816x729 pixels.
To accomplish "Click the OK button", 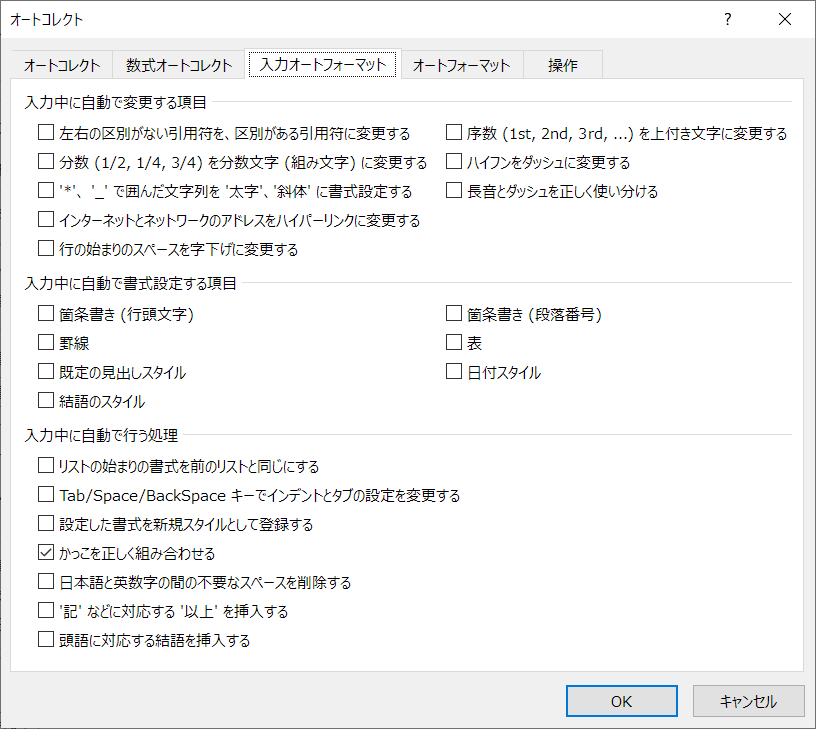I will click(x=621, y=701).
